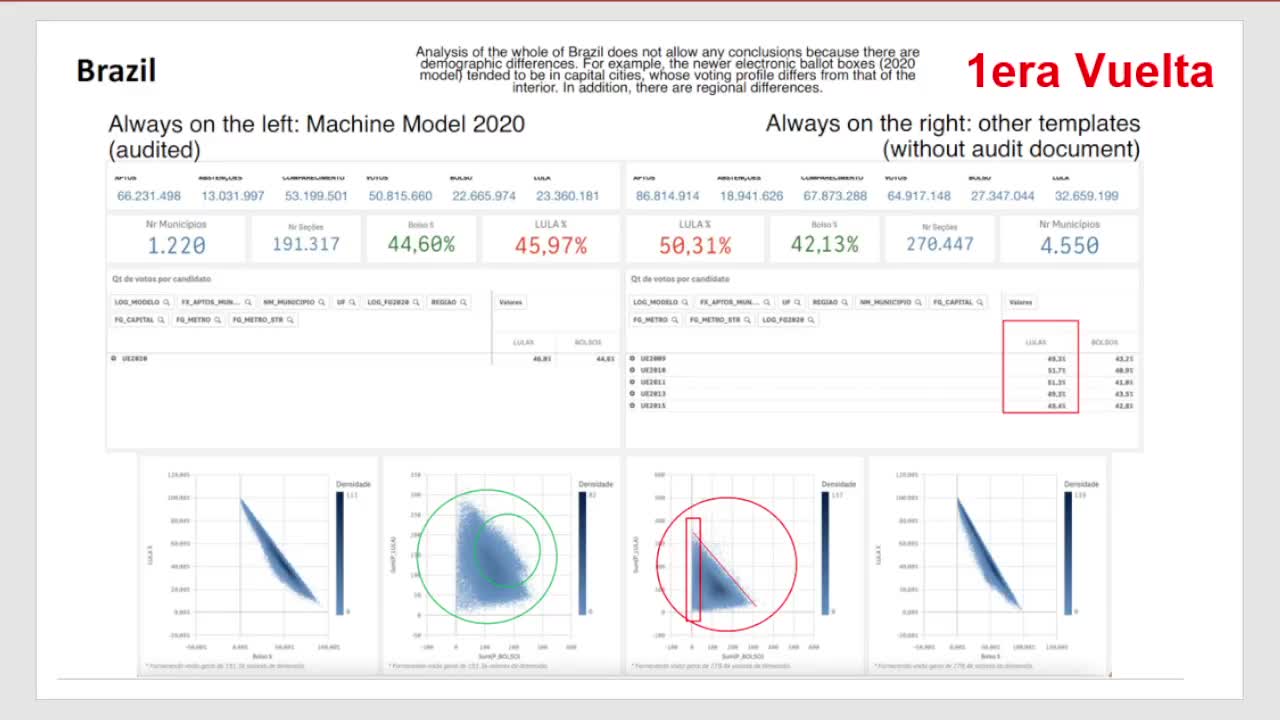Expand the UE2011 row
The width and height of the screenshot is (1280, 720).
(x=632, y=382)
